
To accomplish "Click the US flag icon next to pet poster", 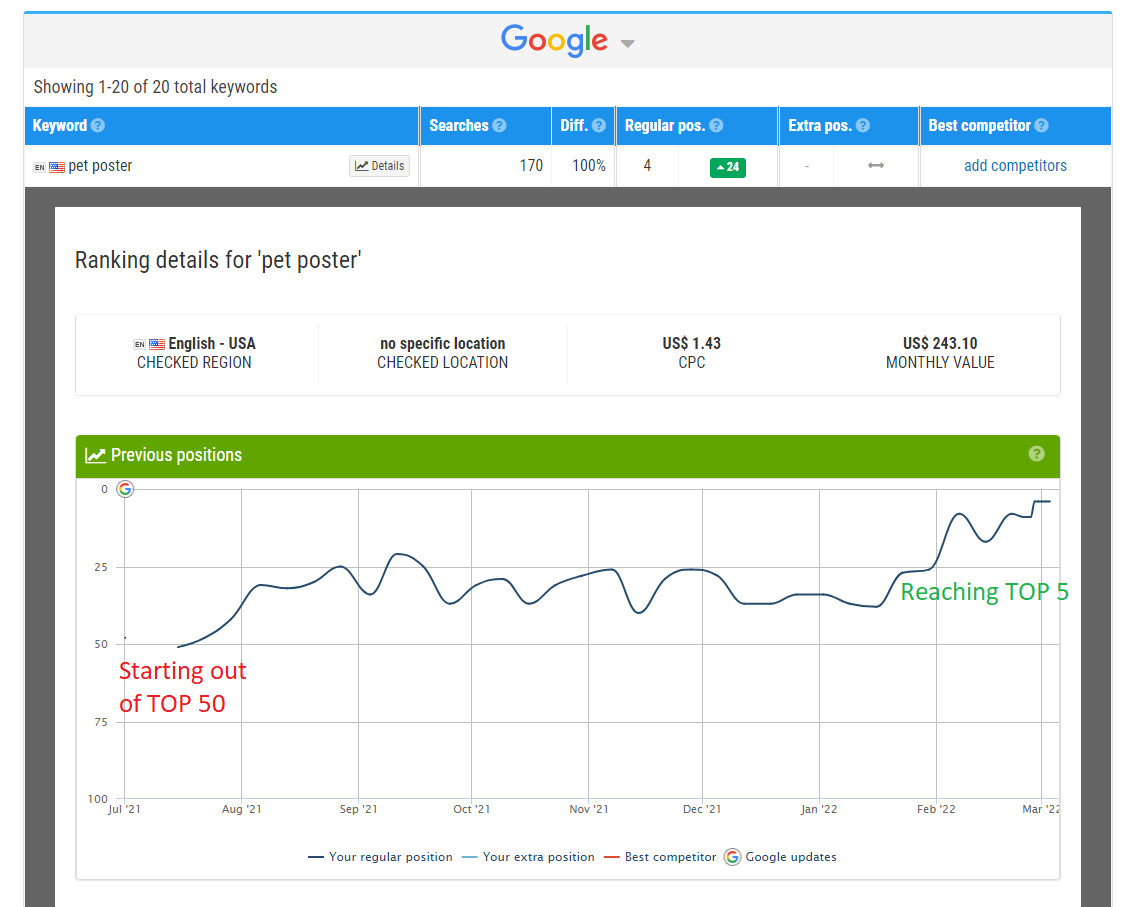I will coord(57,167).
